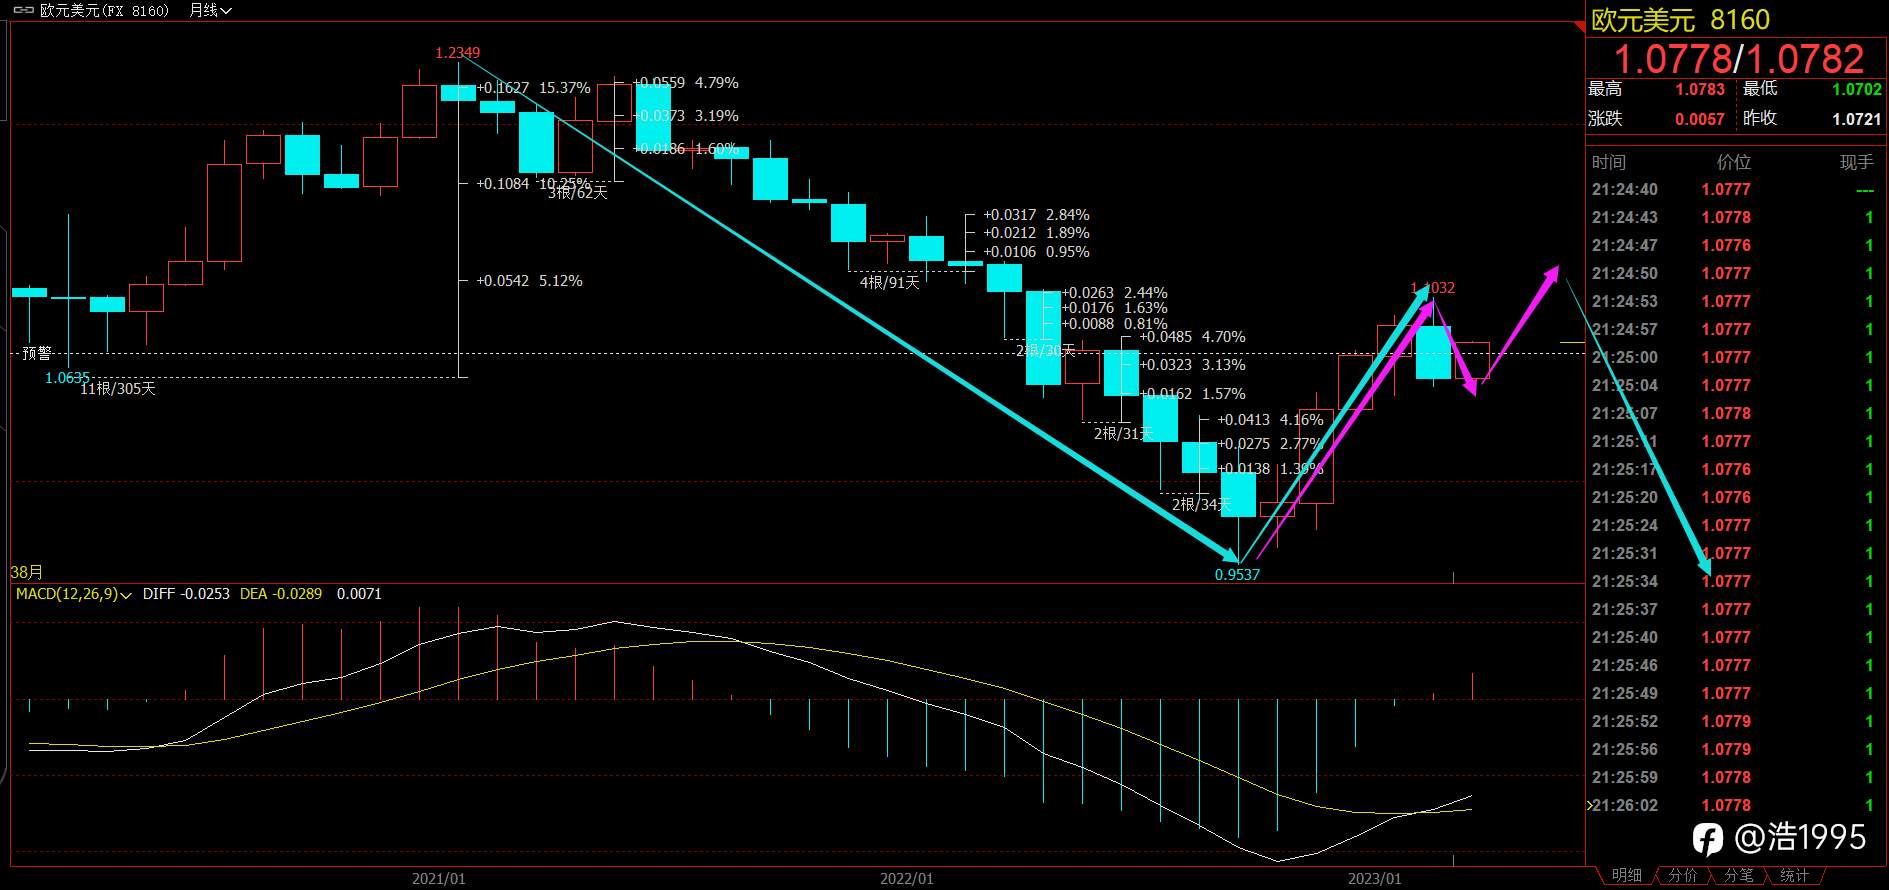Click the 0.9537 low price label
Viewport: 1889px width, 890px height.
point(1237,574)
